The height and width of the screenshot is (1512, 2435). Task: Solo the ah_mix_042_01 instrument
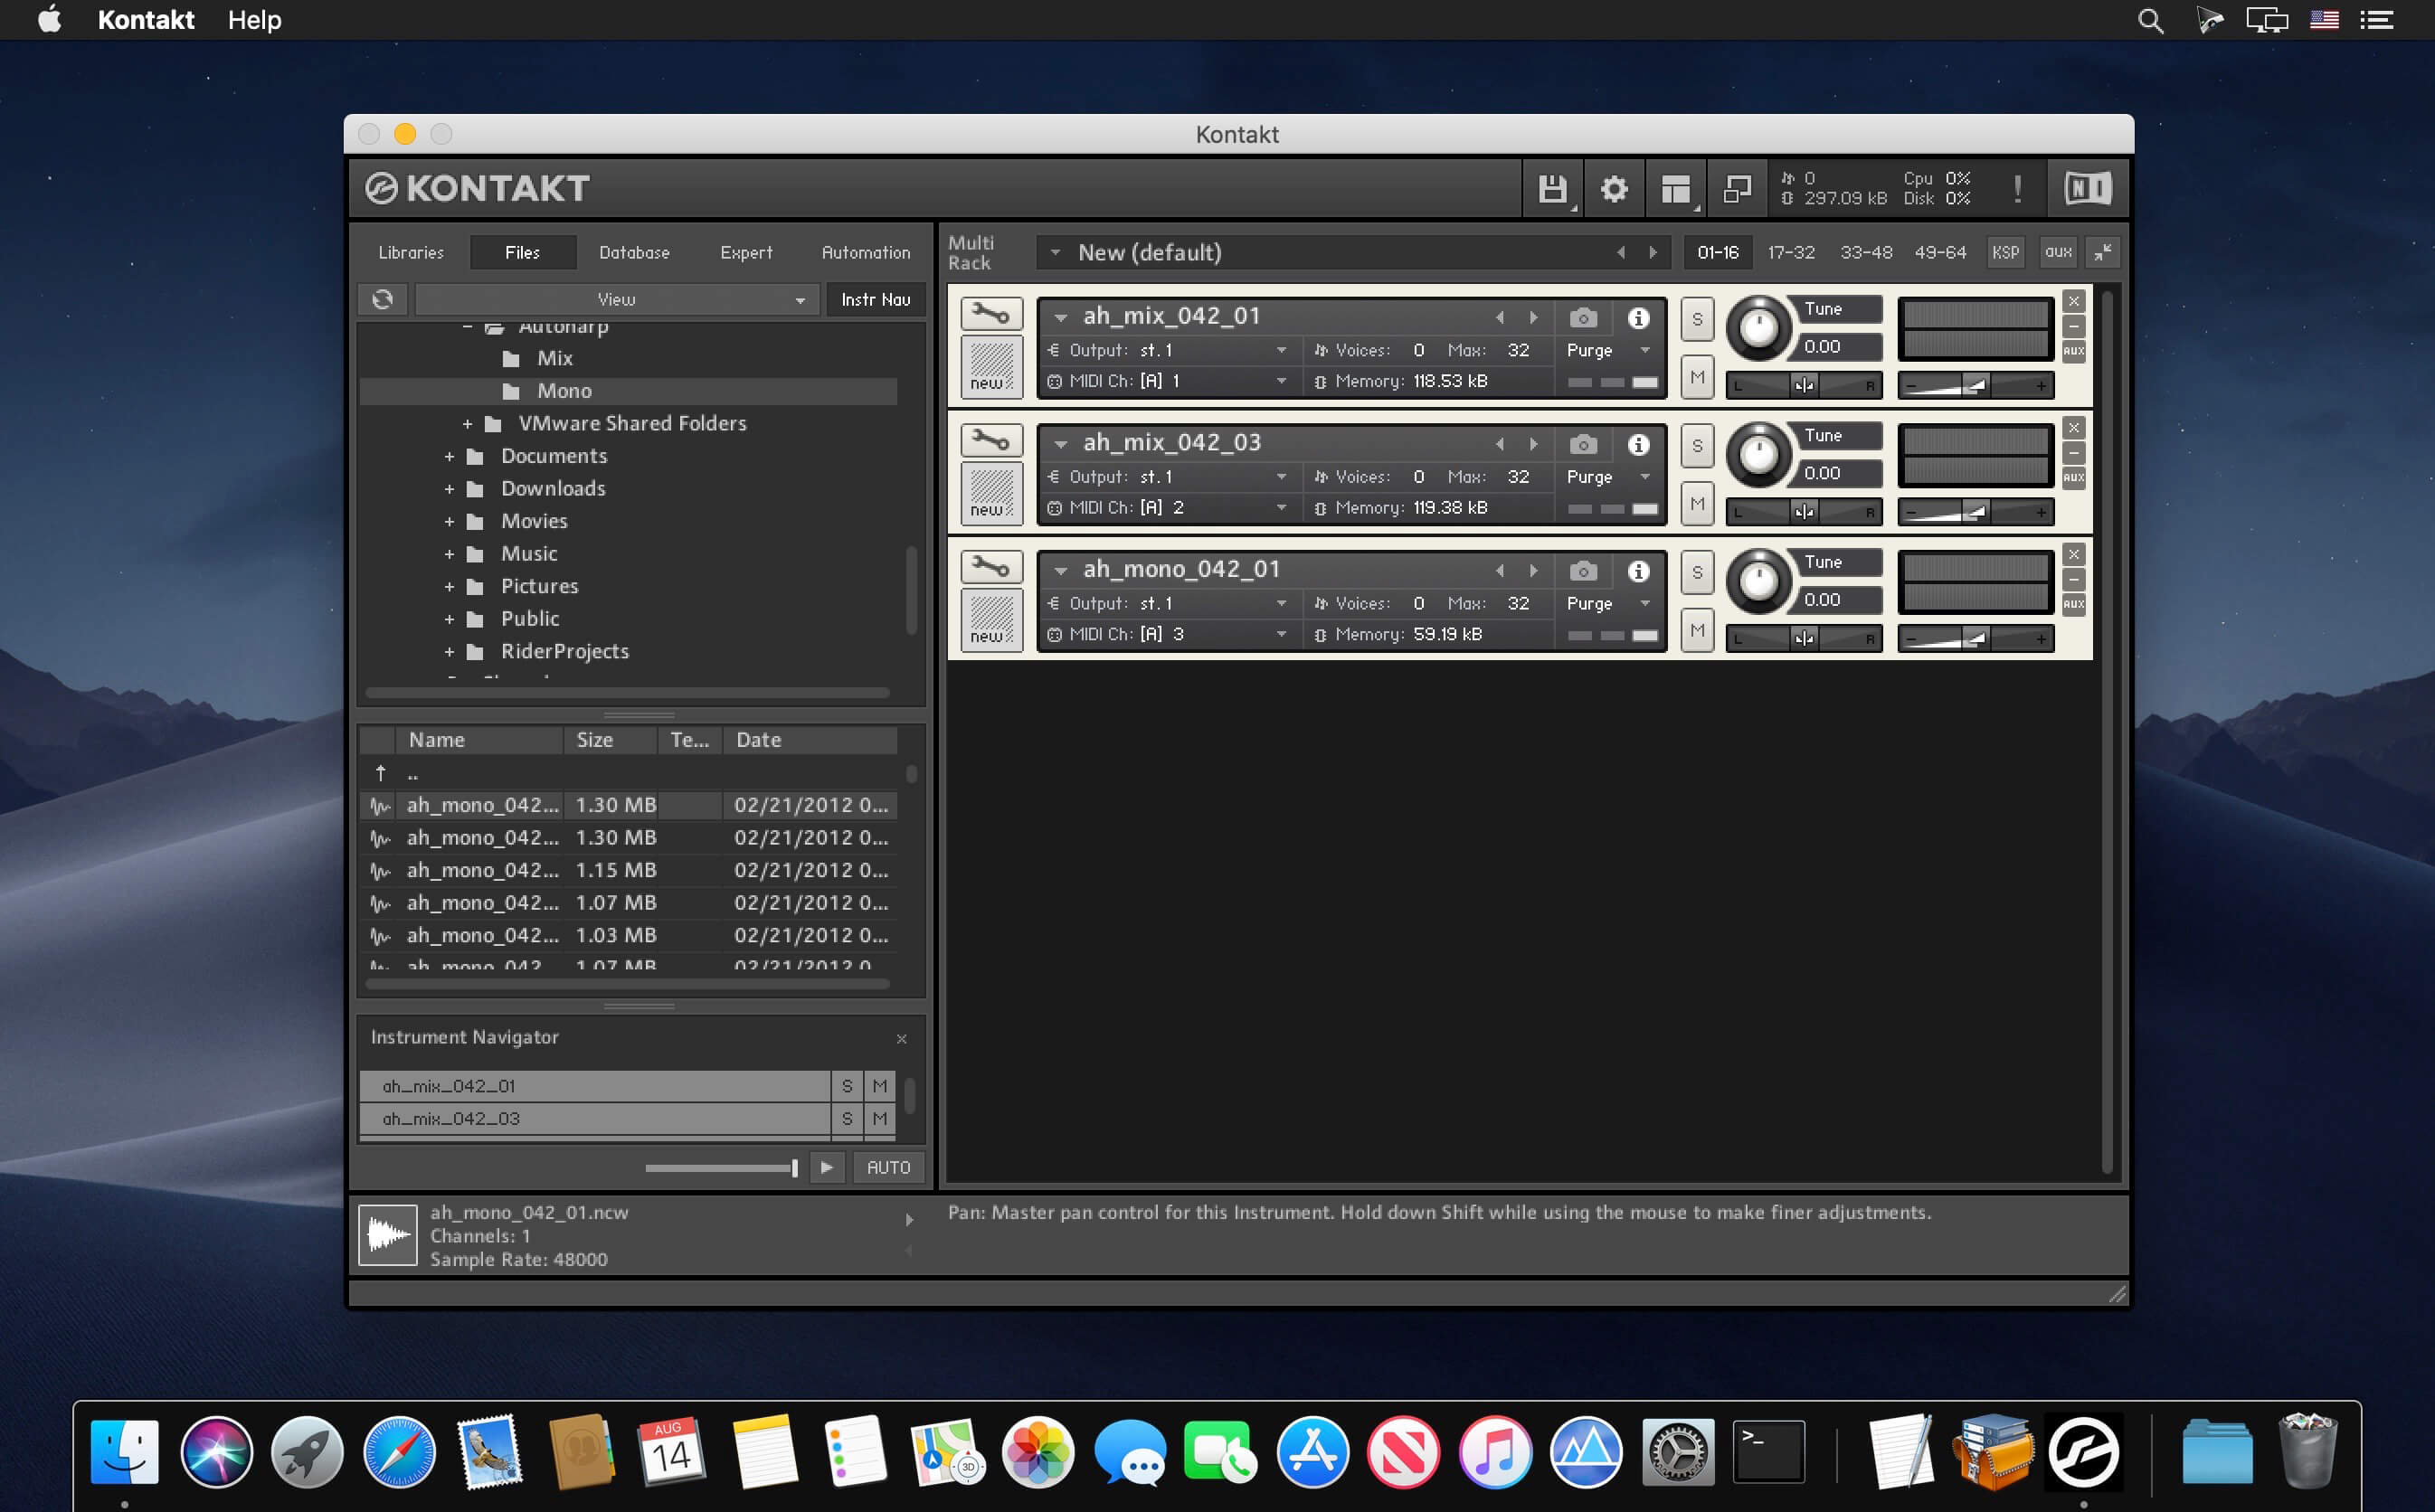[1697, 320]
